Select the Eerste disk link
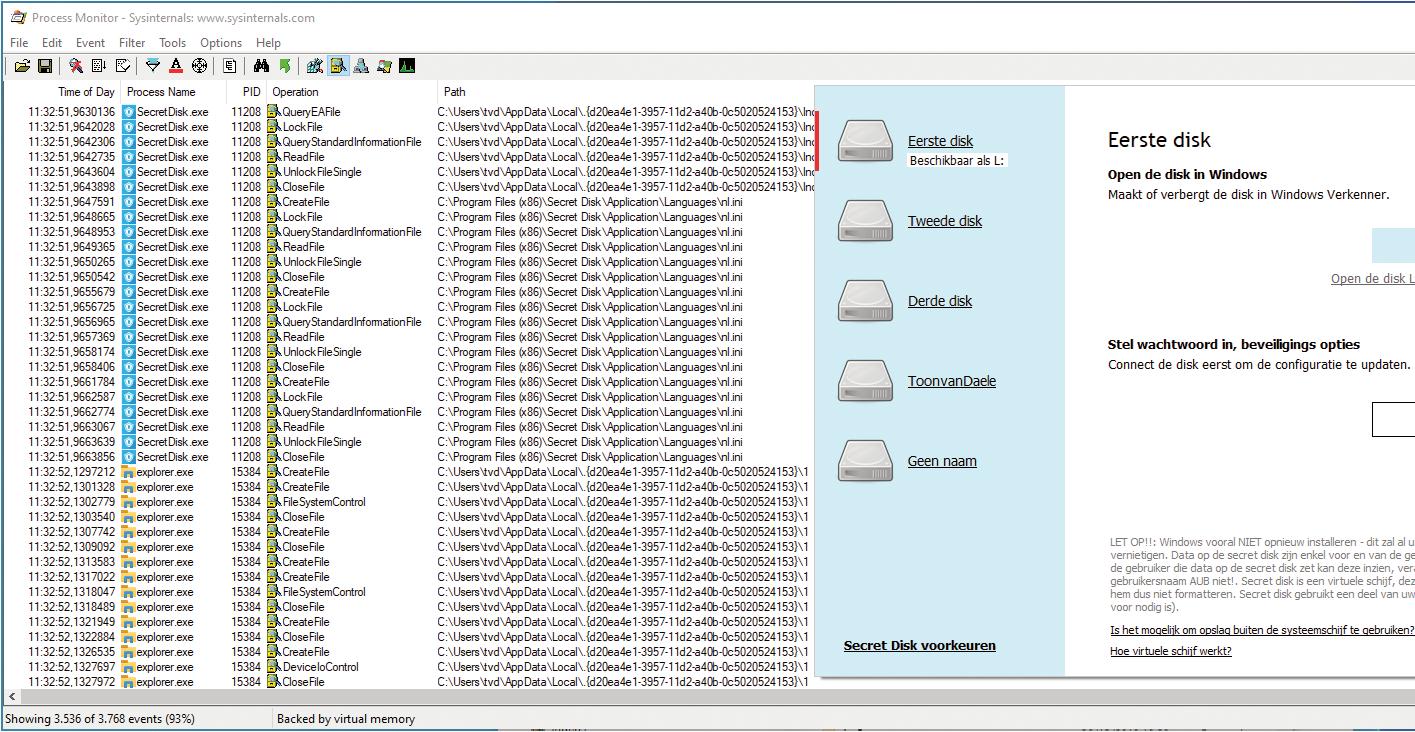1415x732 pixels. pyautogui.click(x=940, y=141)
